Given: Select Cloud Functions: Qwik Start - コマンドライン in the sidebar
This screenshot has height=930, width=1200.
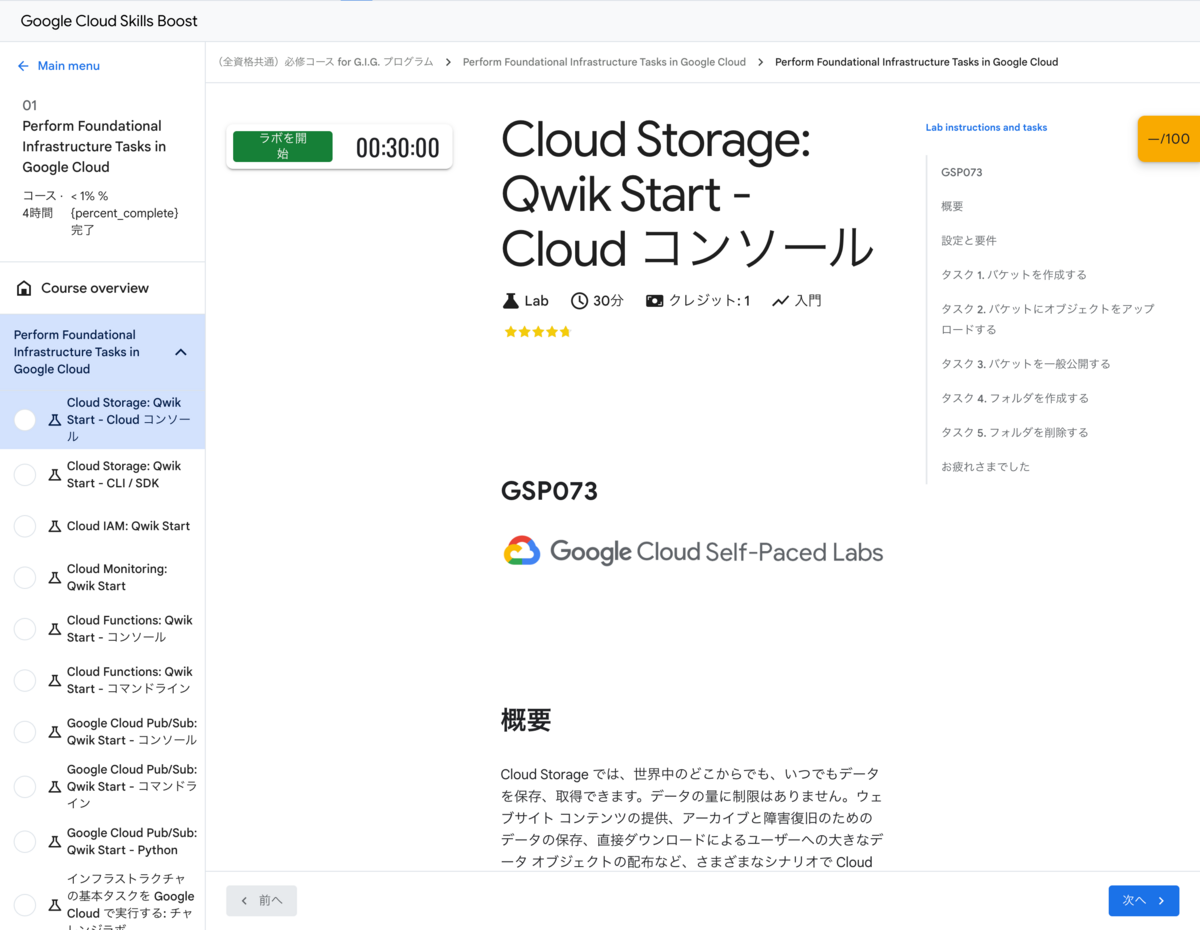Looking at the screenshot, I should 129,679.
